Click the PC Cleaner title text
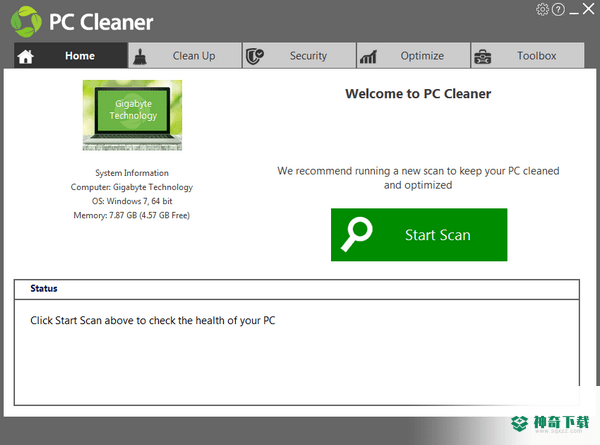Image resolution: width=600 pixels, height=445 pixels. point(101,22)
